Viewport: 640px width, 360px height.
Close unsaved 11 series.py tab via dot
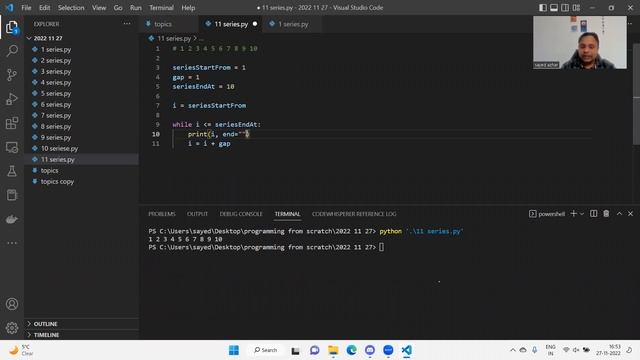tap(255, 24)
